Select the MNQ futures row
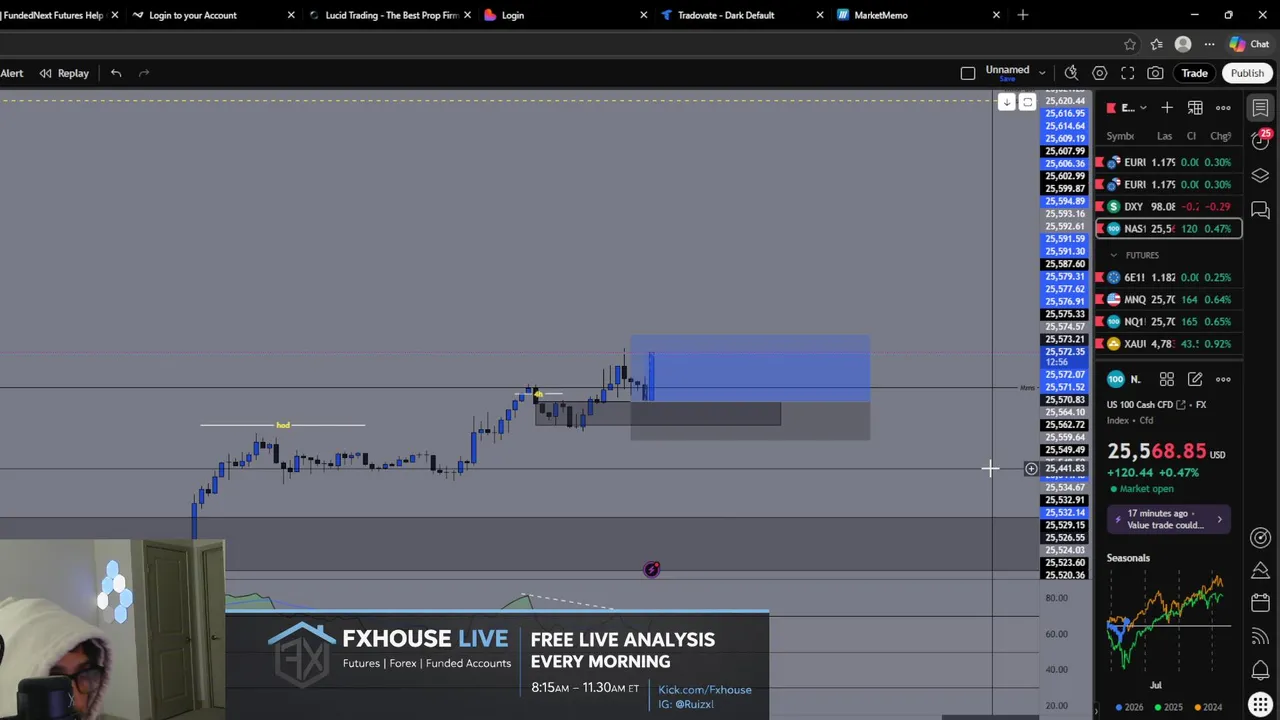The height and width of the screenshot is (720, 1280). 1169,299
